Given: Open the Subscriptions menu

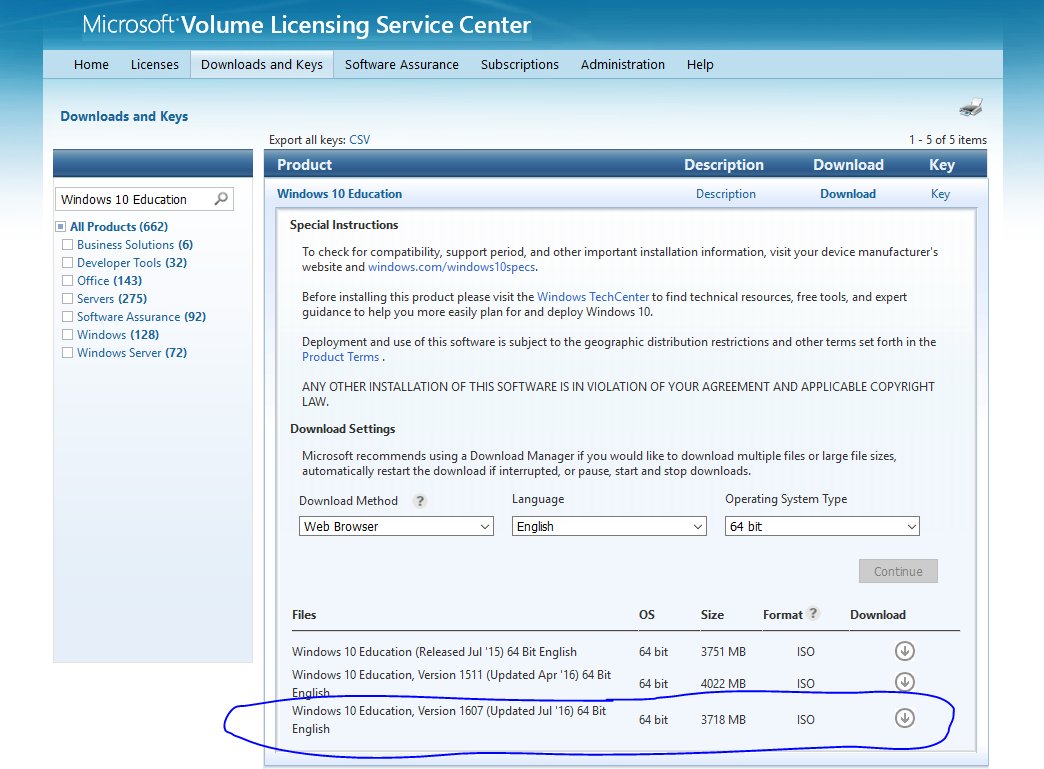Looking at the screenshot, I should 519,65.
